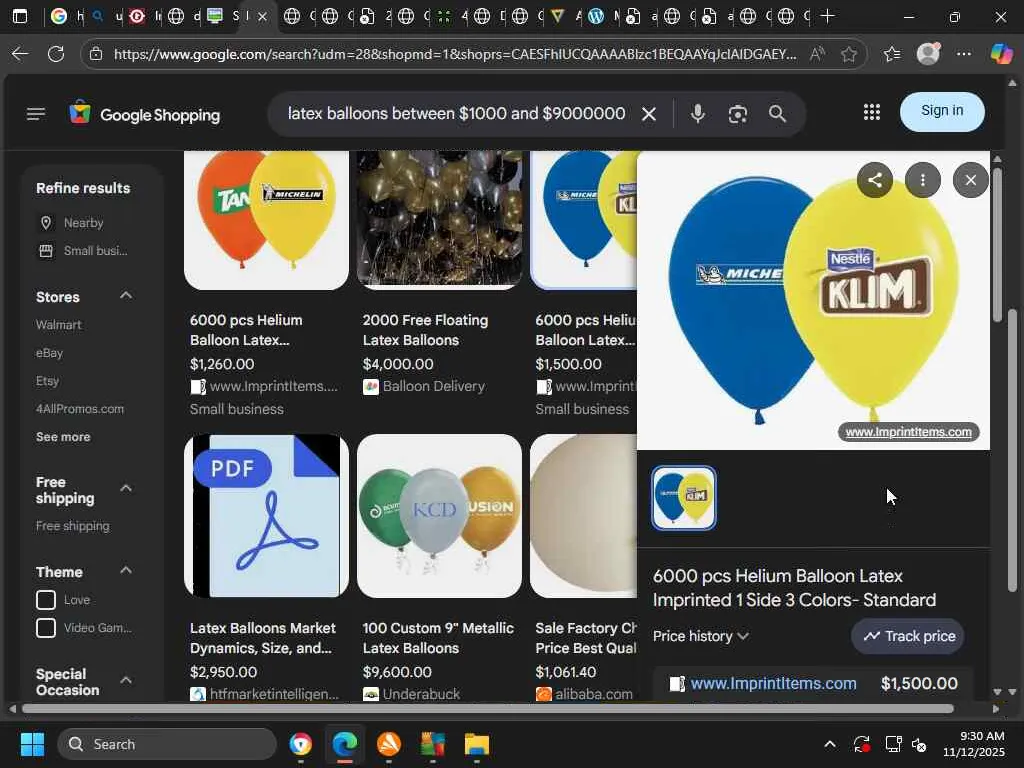This screenshot has height=768, width=1024.
Task: Collapse the Theme filter section
Action: [x=126, y=570]
